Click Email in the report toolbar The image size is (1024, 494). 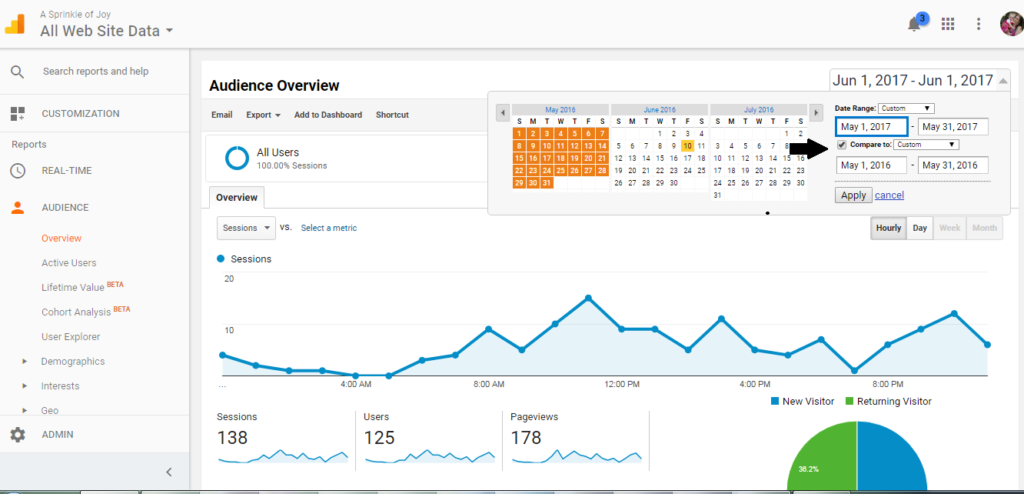point(222,115)
